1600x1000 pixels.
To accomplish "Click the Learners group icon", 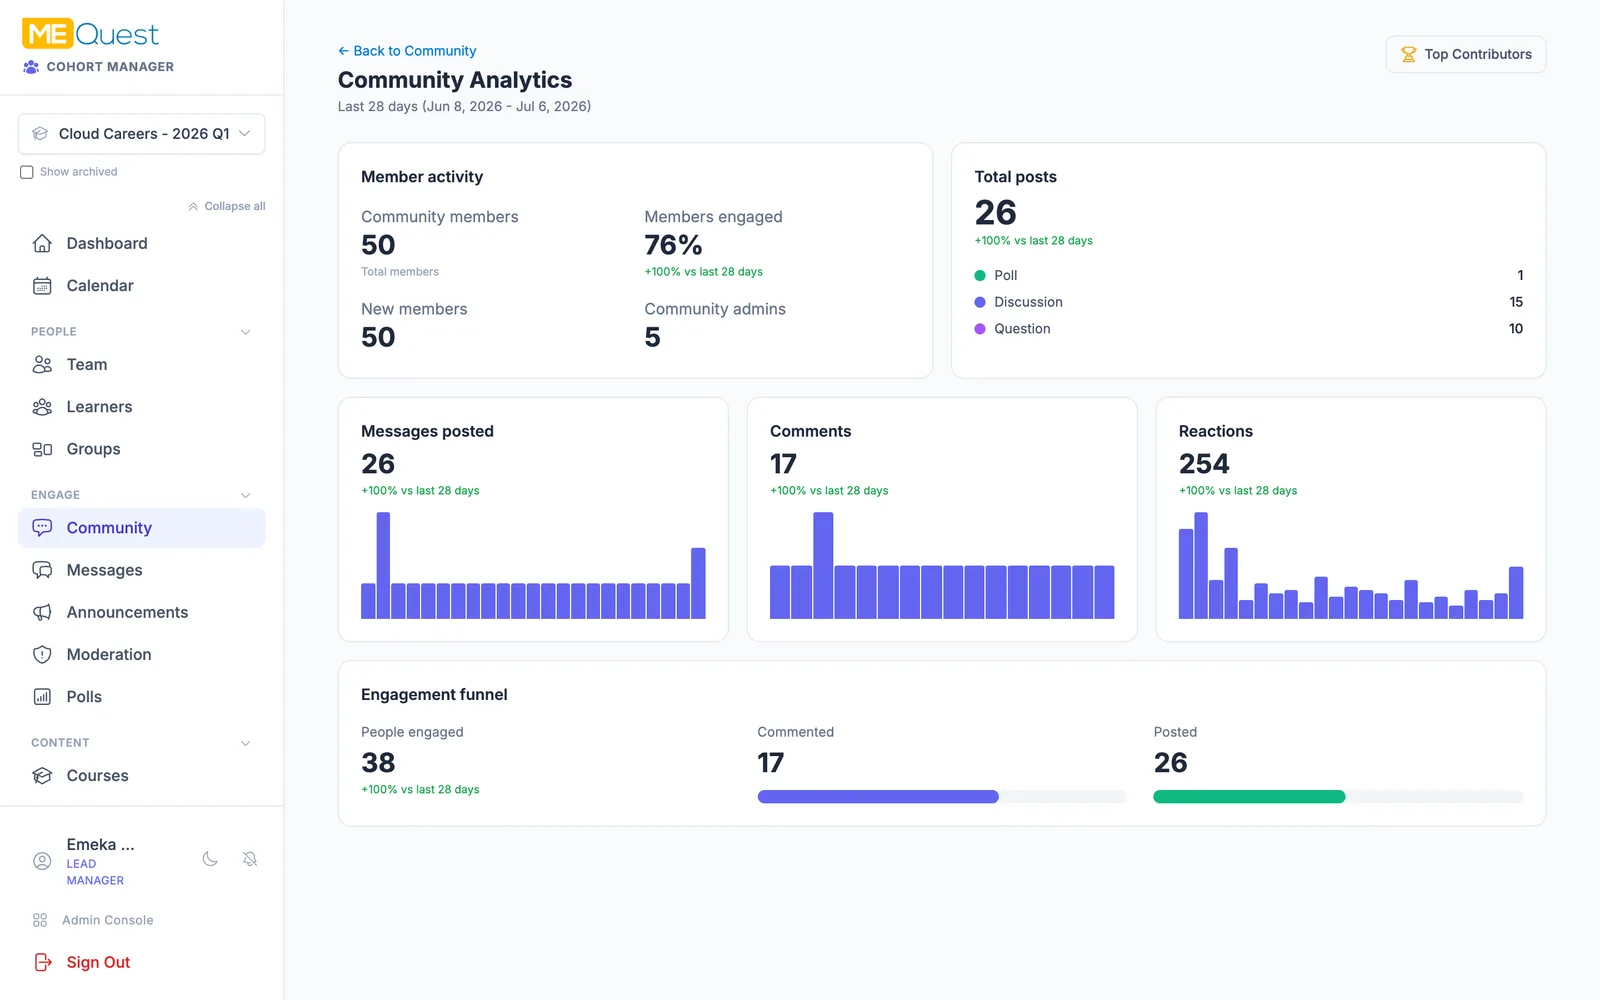I will click(x=42, y=407).
